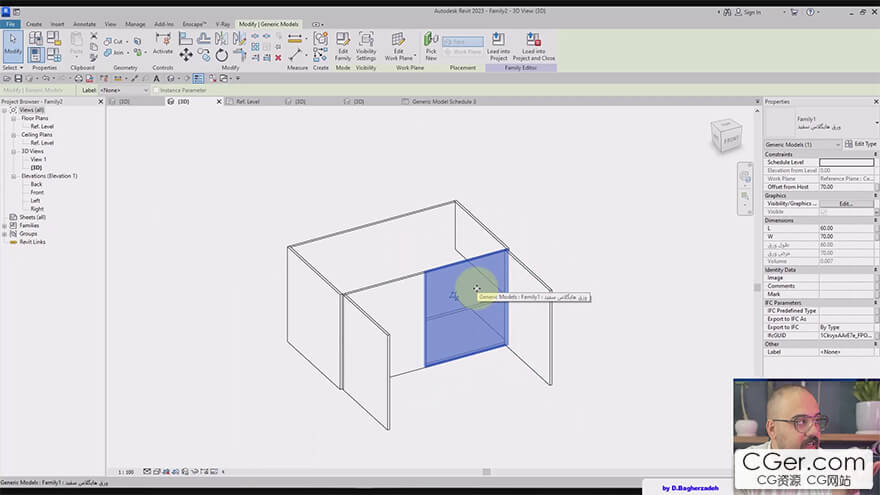Click the ViewCube FRONT face
This screenshot has width=880, height=495.
731,139
